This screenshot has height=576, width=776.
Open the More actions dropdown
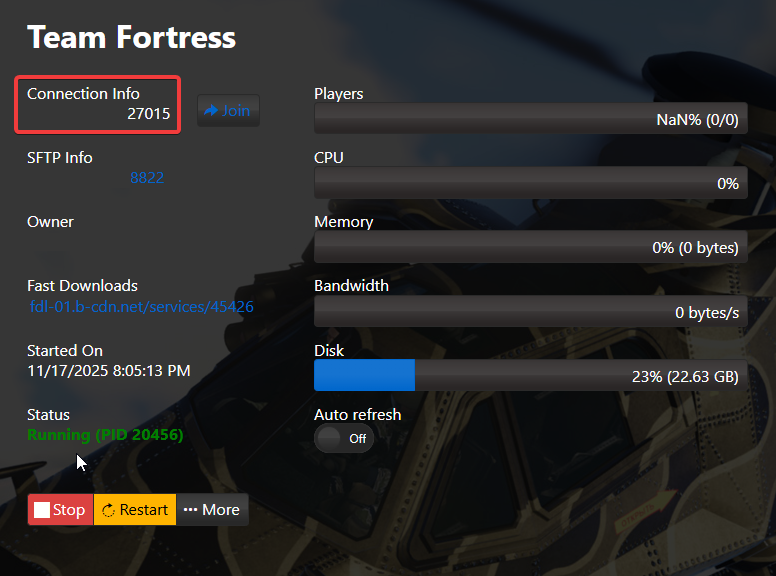click(x=212, y=510)
